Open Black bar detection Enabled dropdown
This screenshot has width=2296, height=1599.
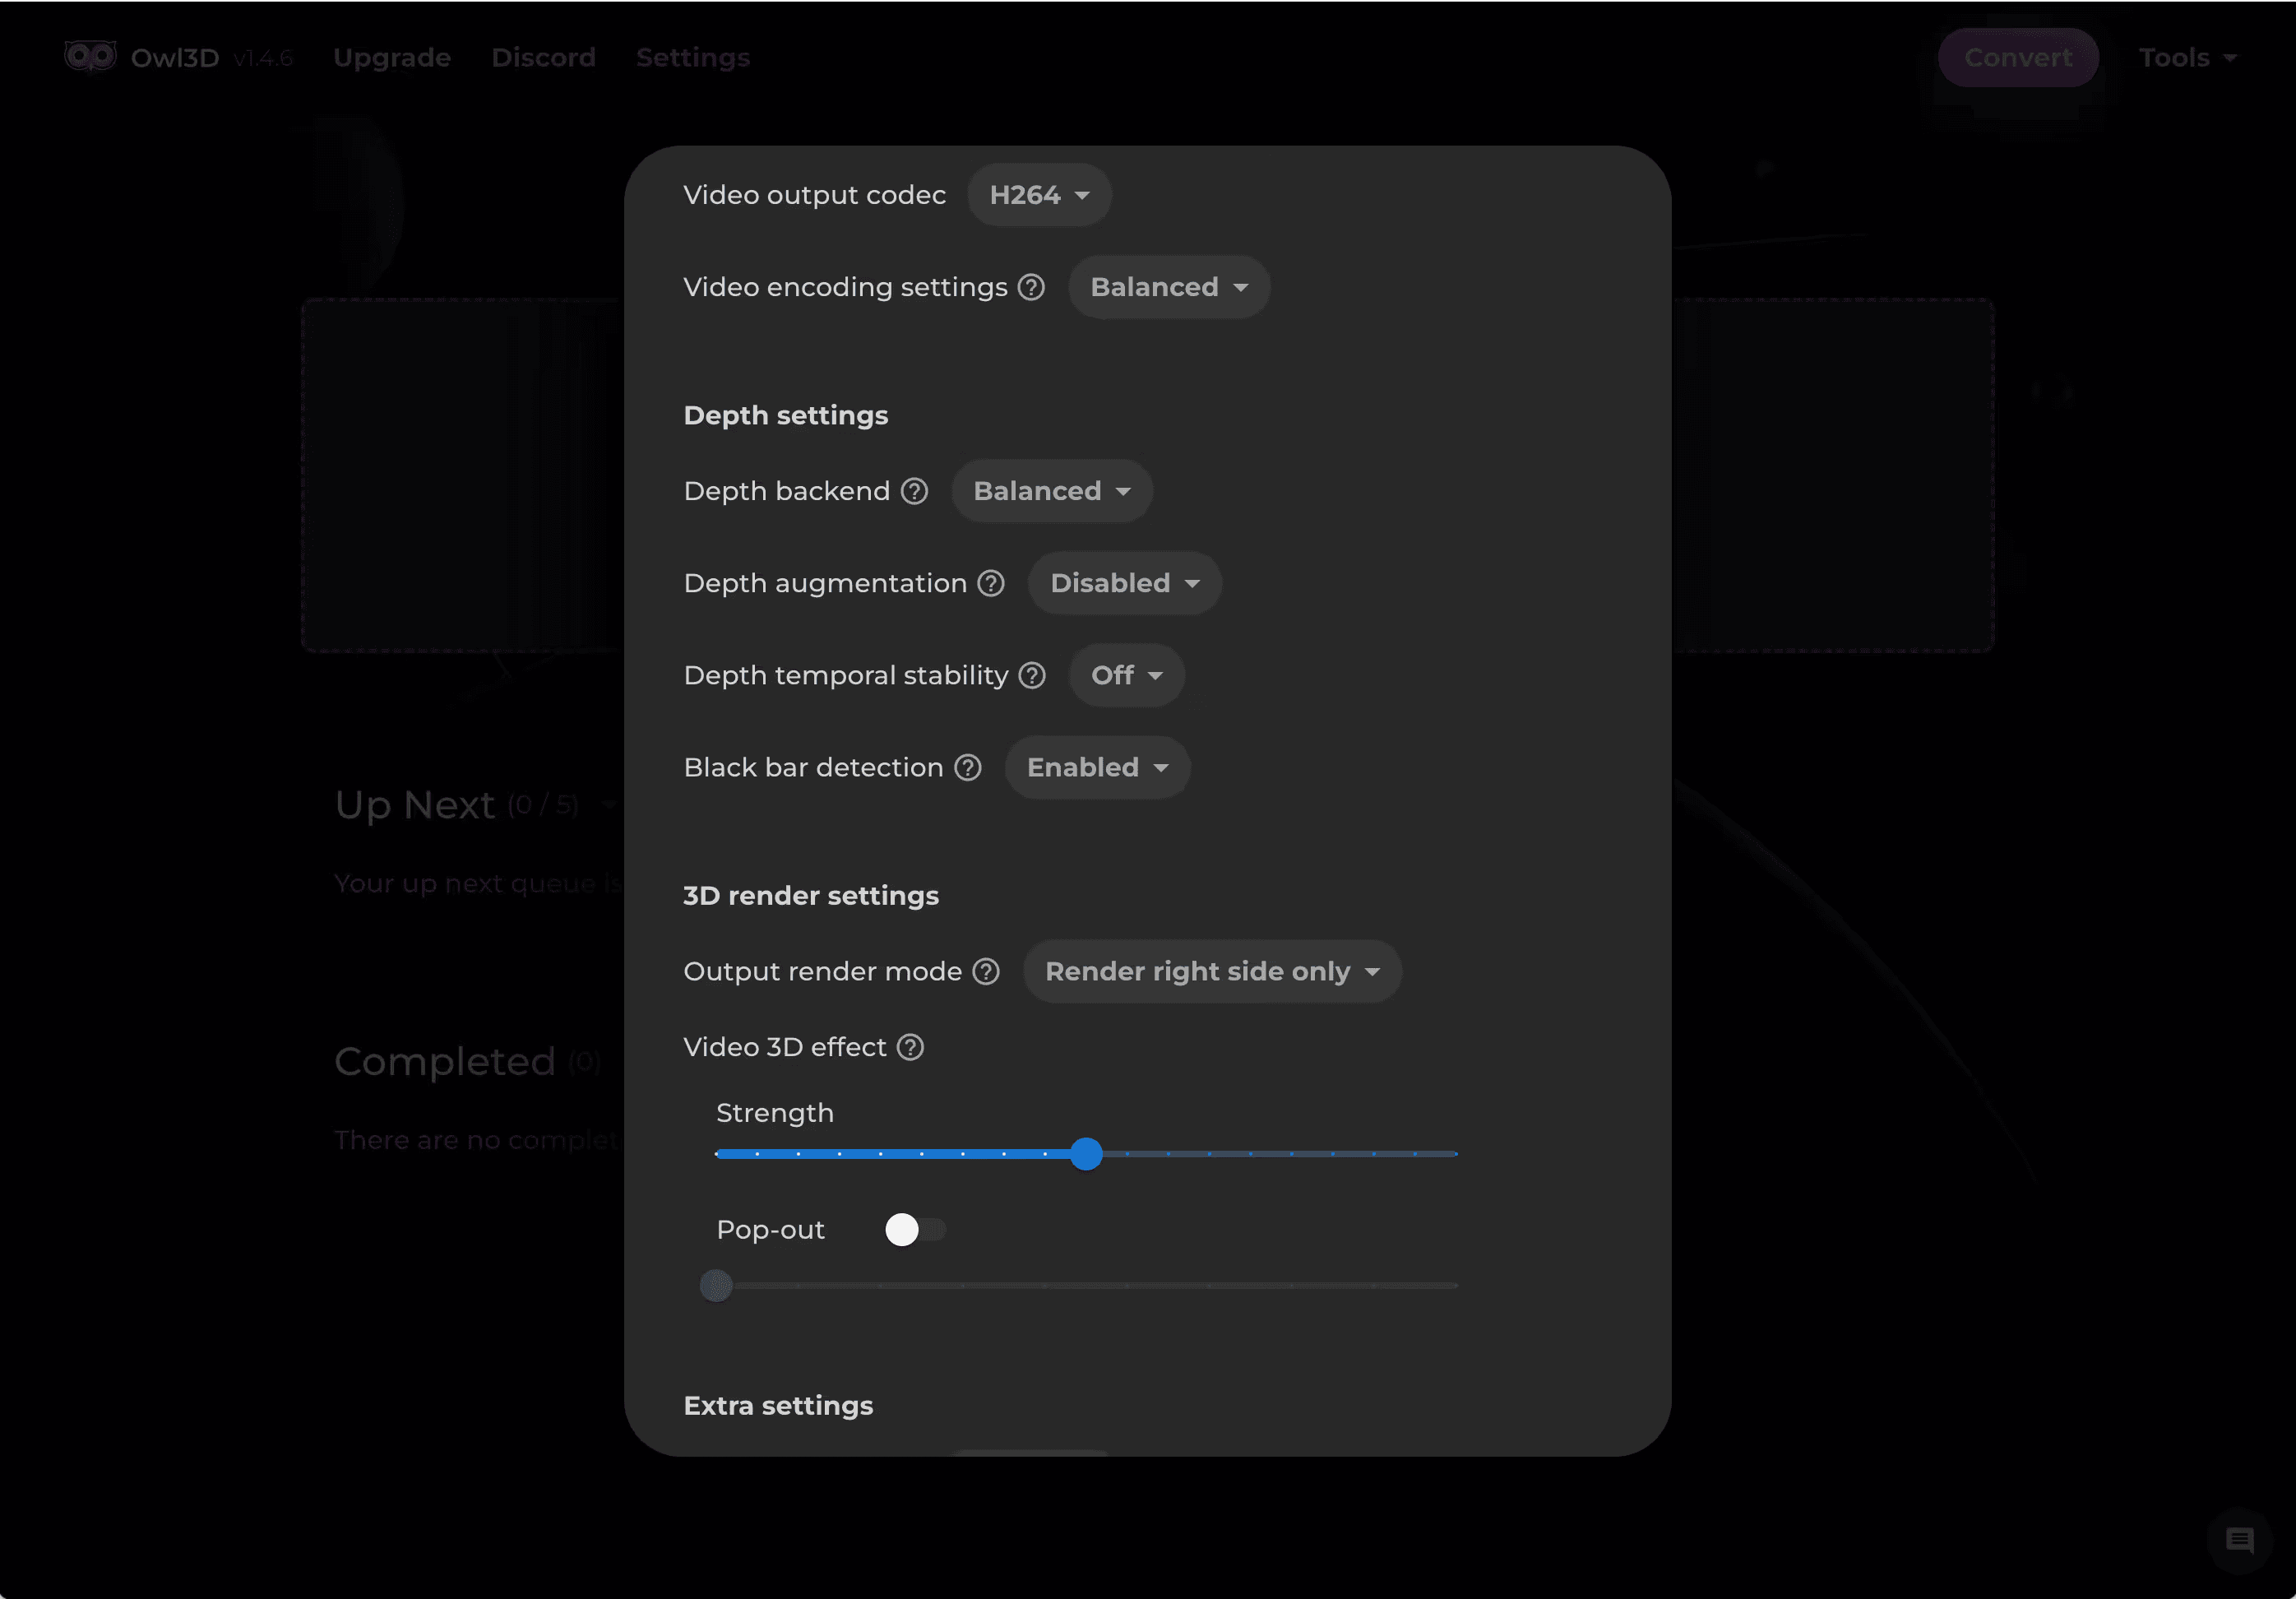point(1097,767)
